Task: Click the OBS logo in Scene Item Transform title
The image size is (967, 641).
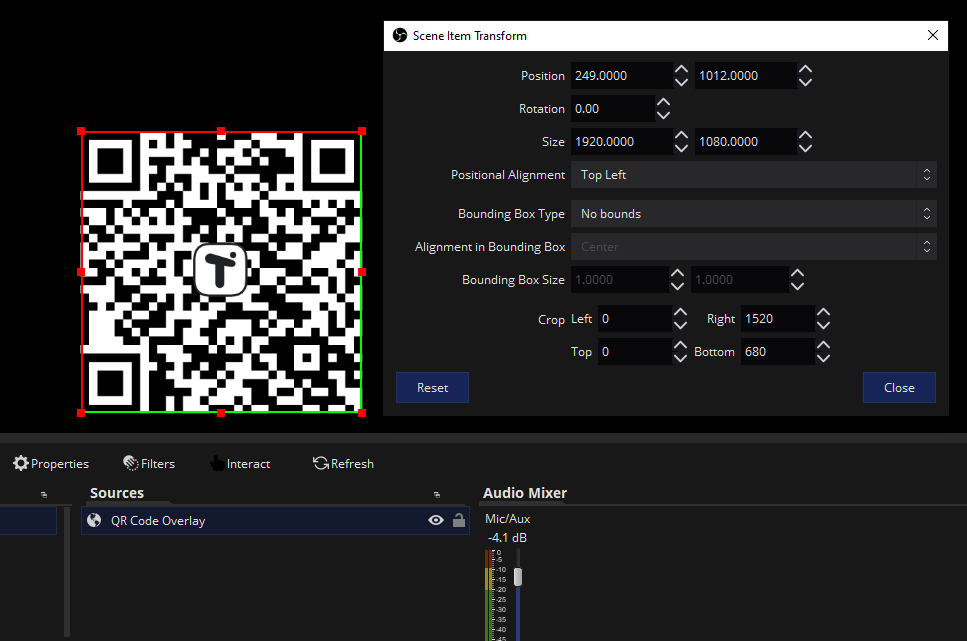Action: (x=400, y=35)
